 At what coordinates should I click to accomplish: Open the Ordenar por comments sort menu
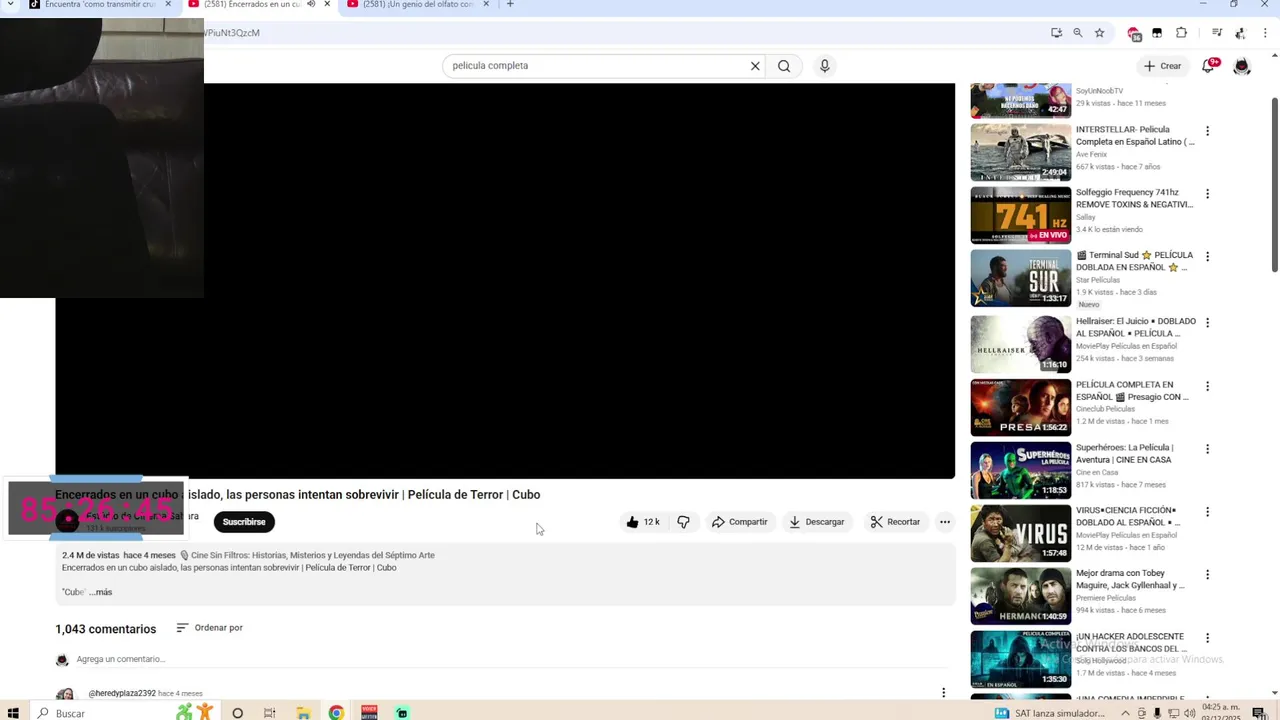210,628
